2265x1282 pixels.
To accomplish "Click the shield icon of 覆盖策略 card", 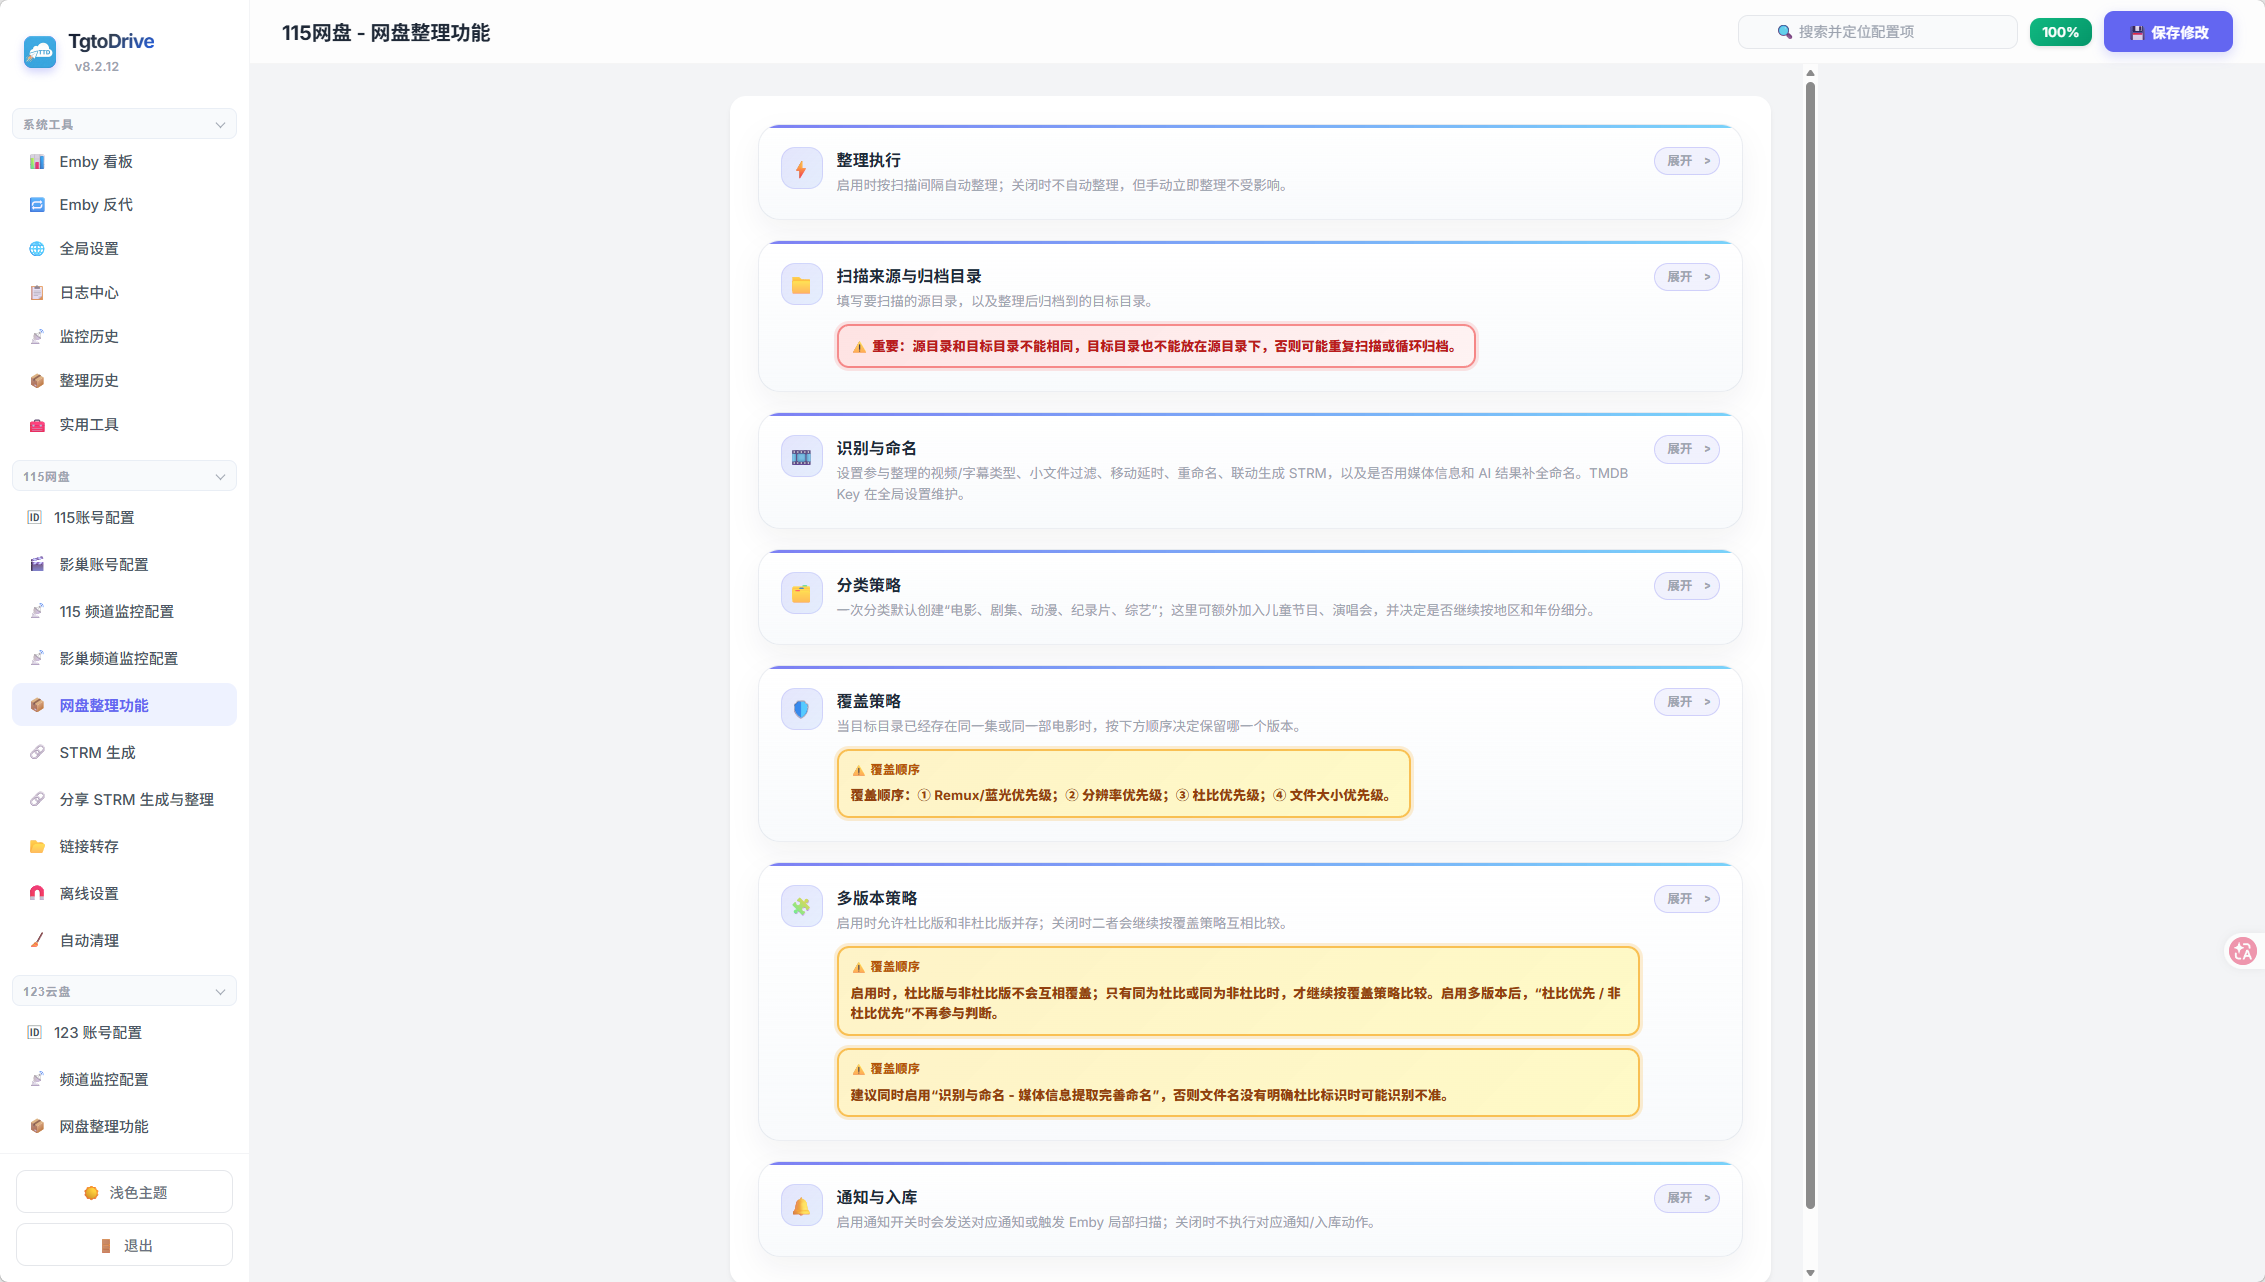I will coord(801,711).
